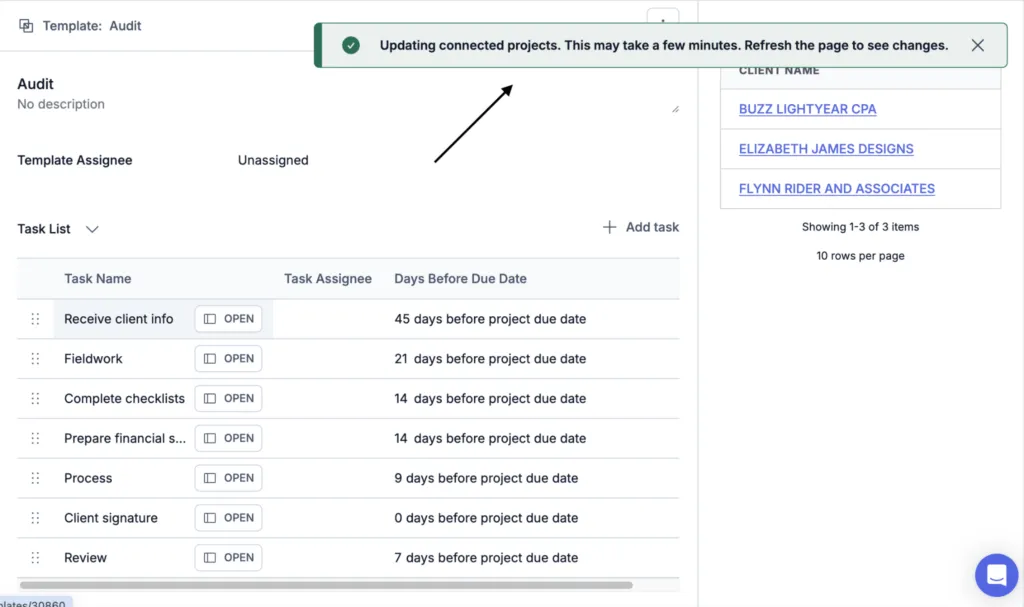This screenshot has height=607, width=1024.
Task: Open the Elizabeth James Designs client link
Action: click(x=825, y=149)
